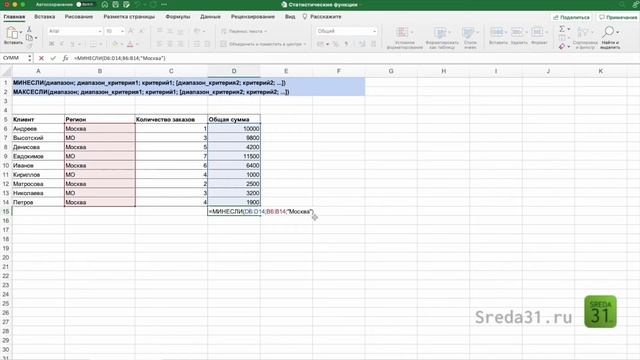
Task: Expand the Paste options arrow
Action: pyautogui.click(x=21, y=32)
